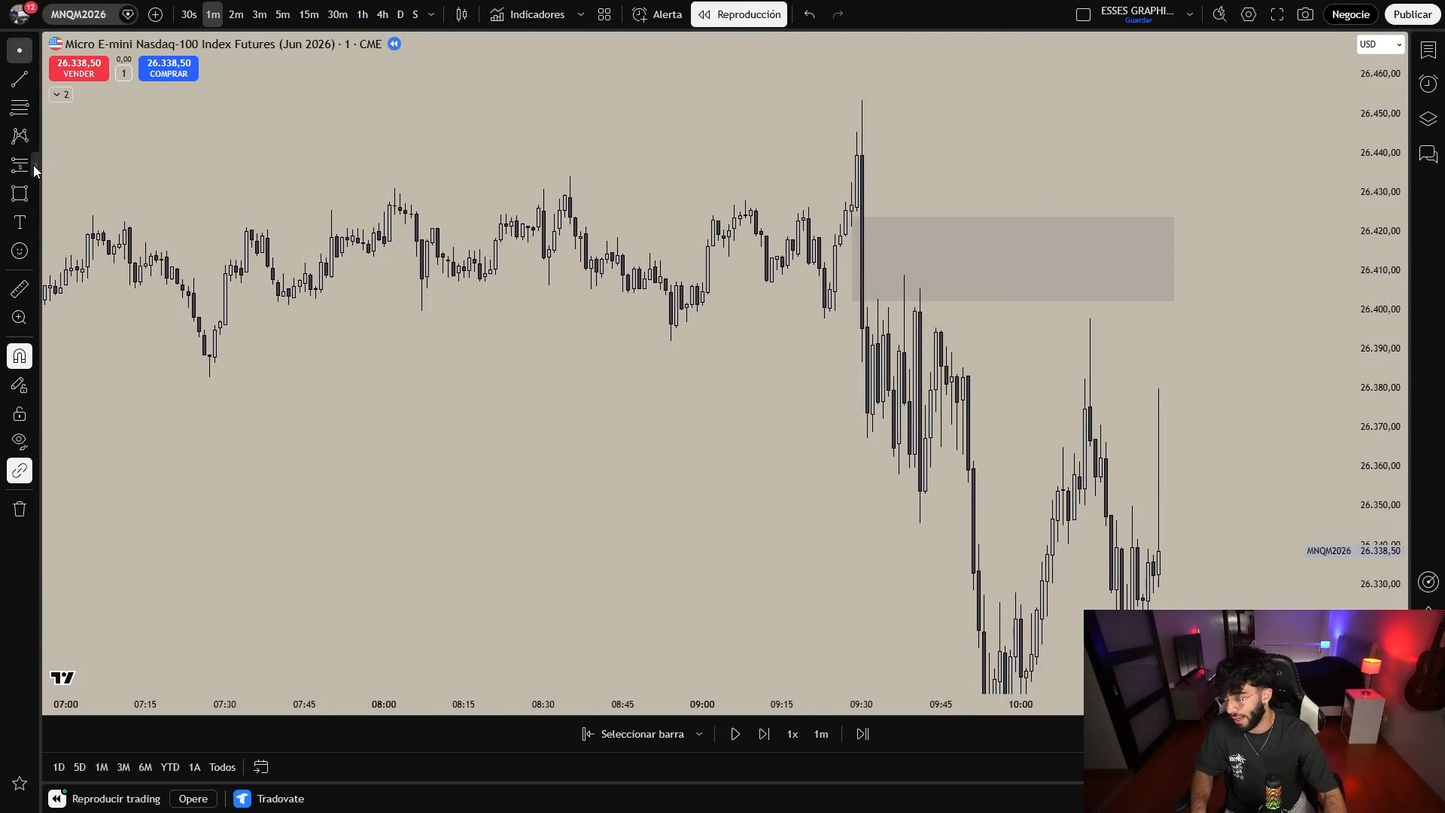The image size is (1445, 813).
Task: Toggle the drawing link sync icon
Action: click(x=19, y=471)
